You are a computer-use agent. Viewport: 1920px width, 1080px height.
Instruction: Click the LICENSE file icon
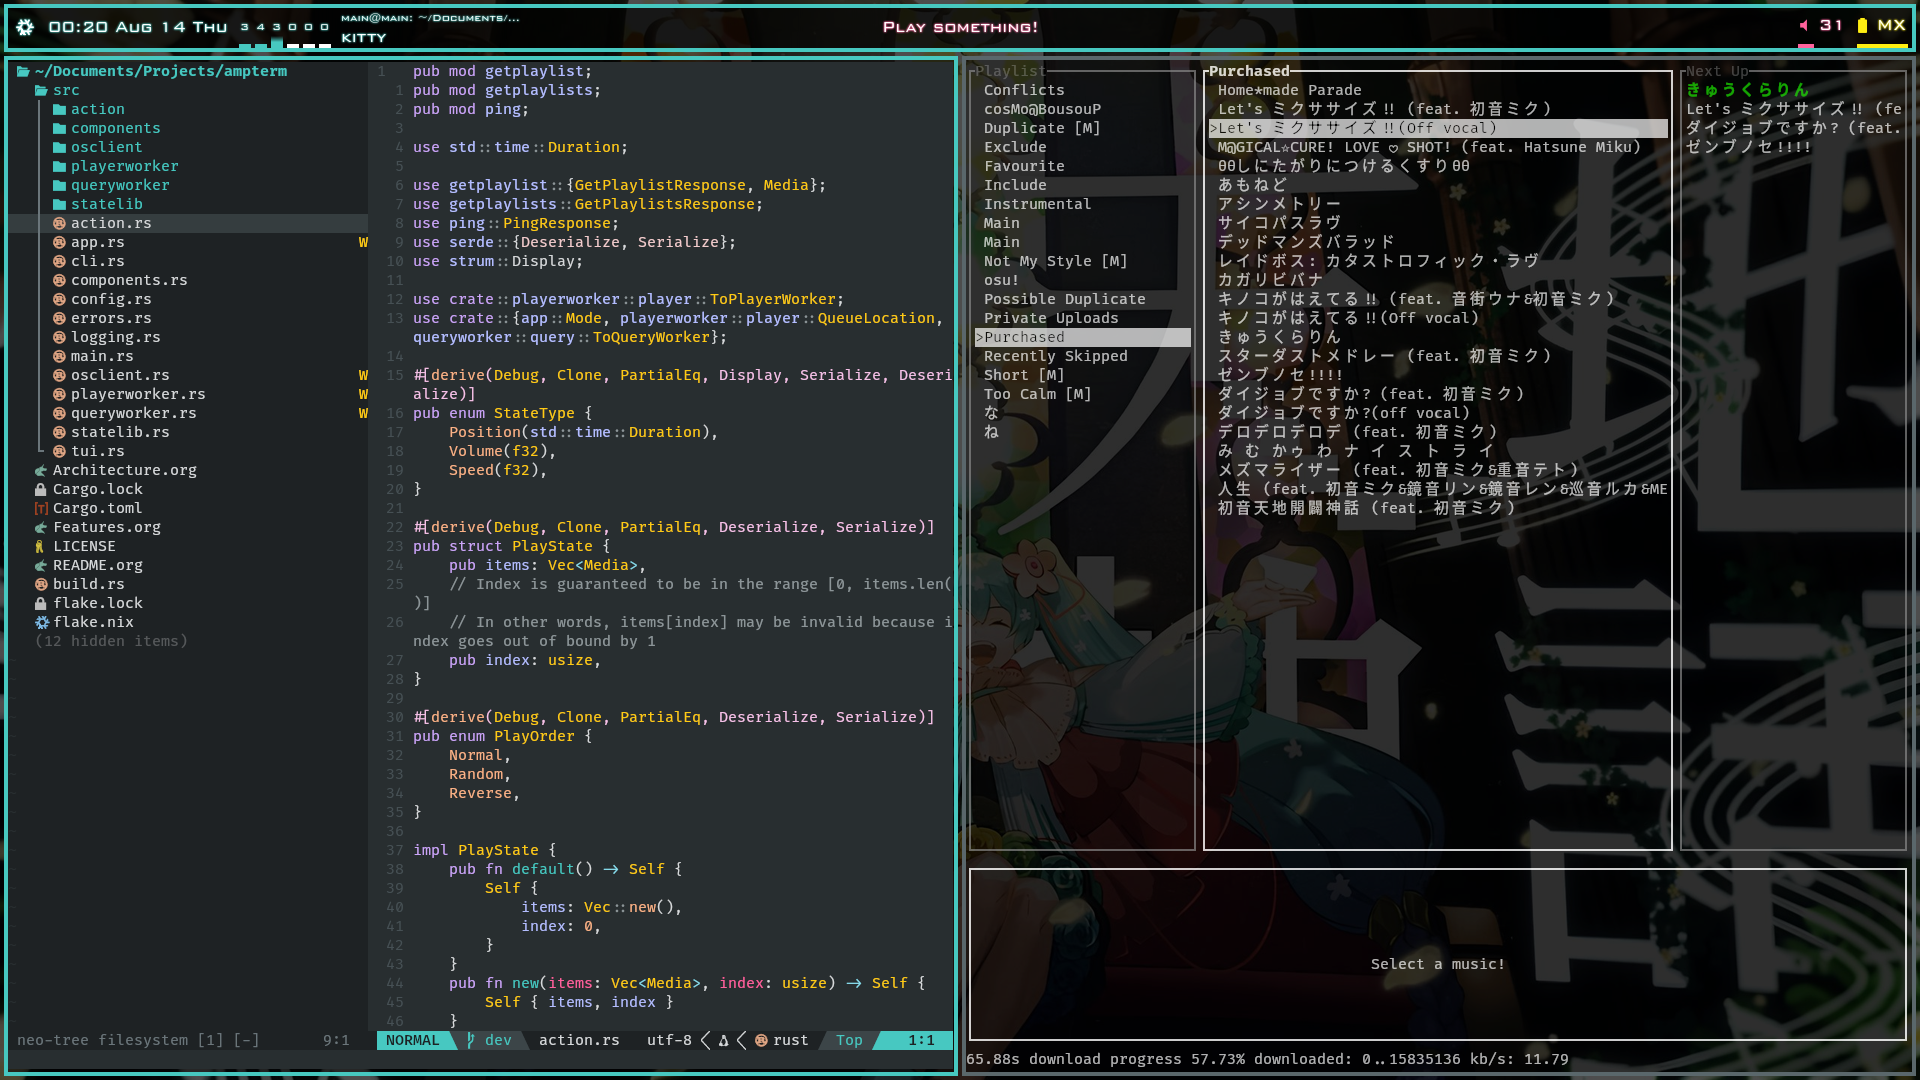[x=41, y=546]
